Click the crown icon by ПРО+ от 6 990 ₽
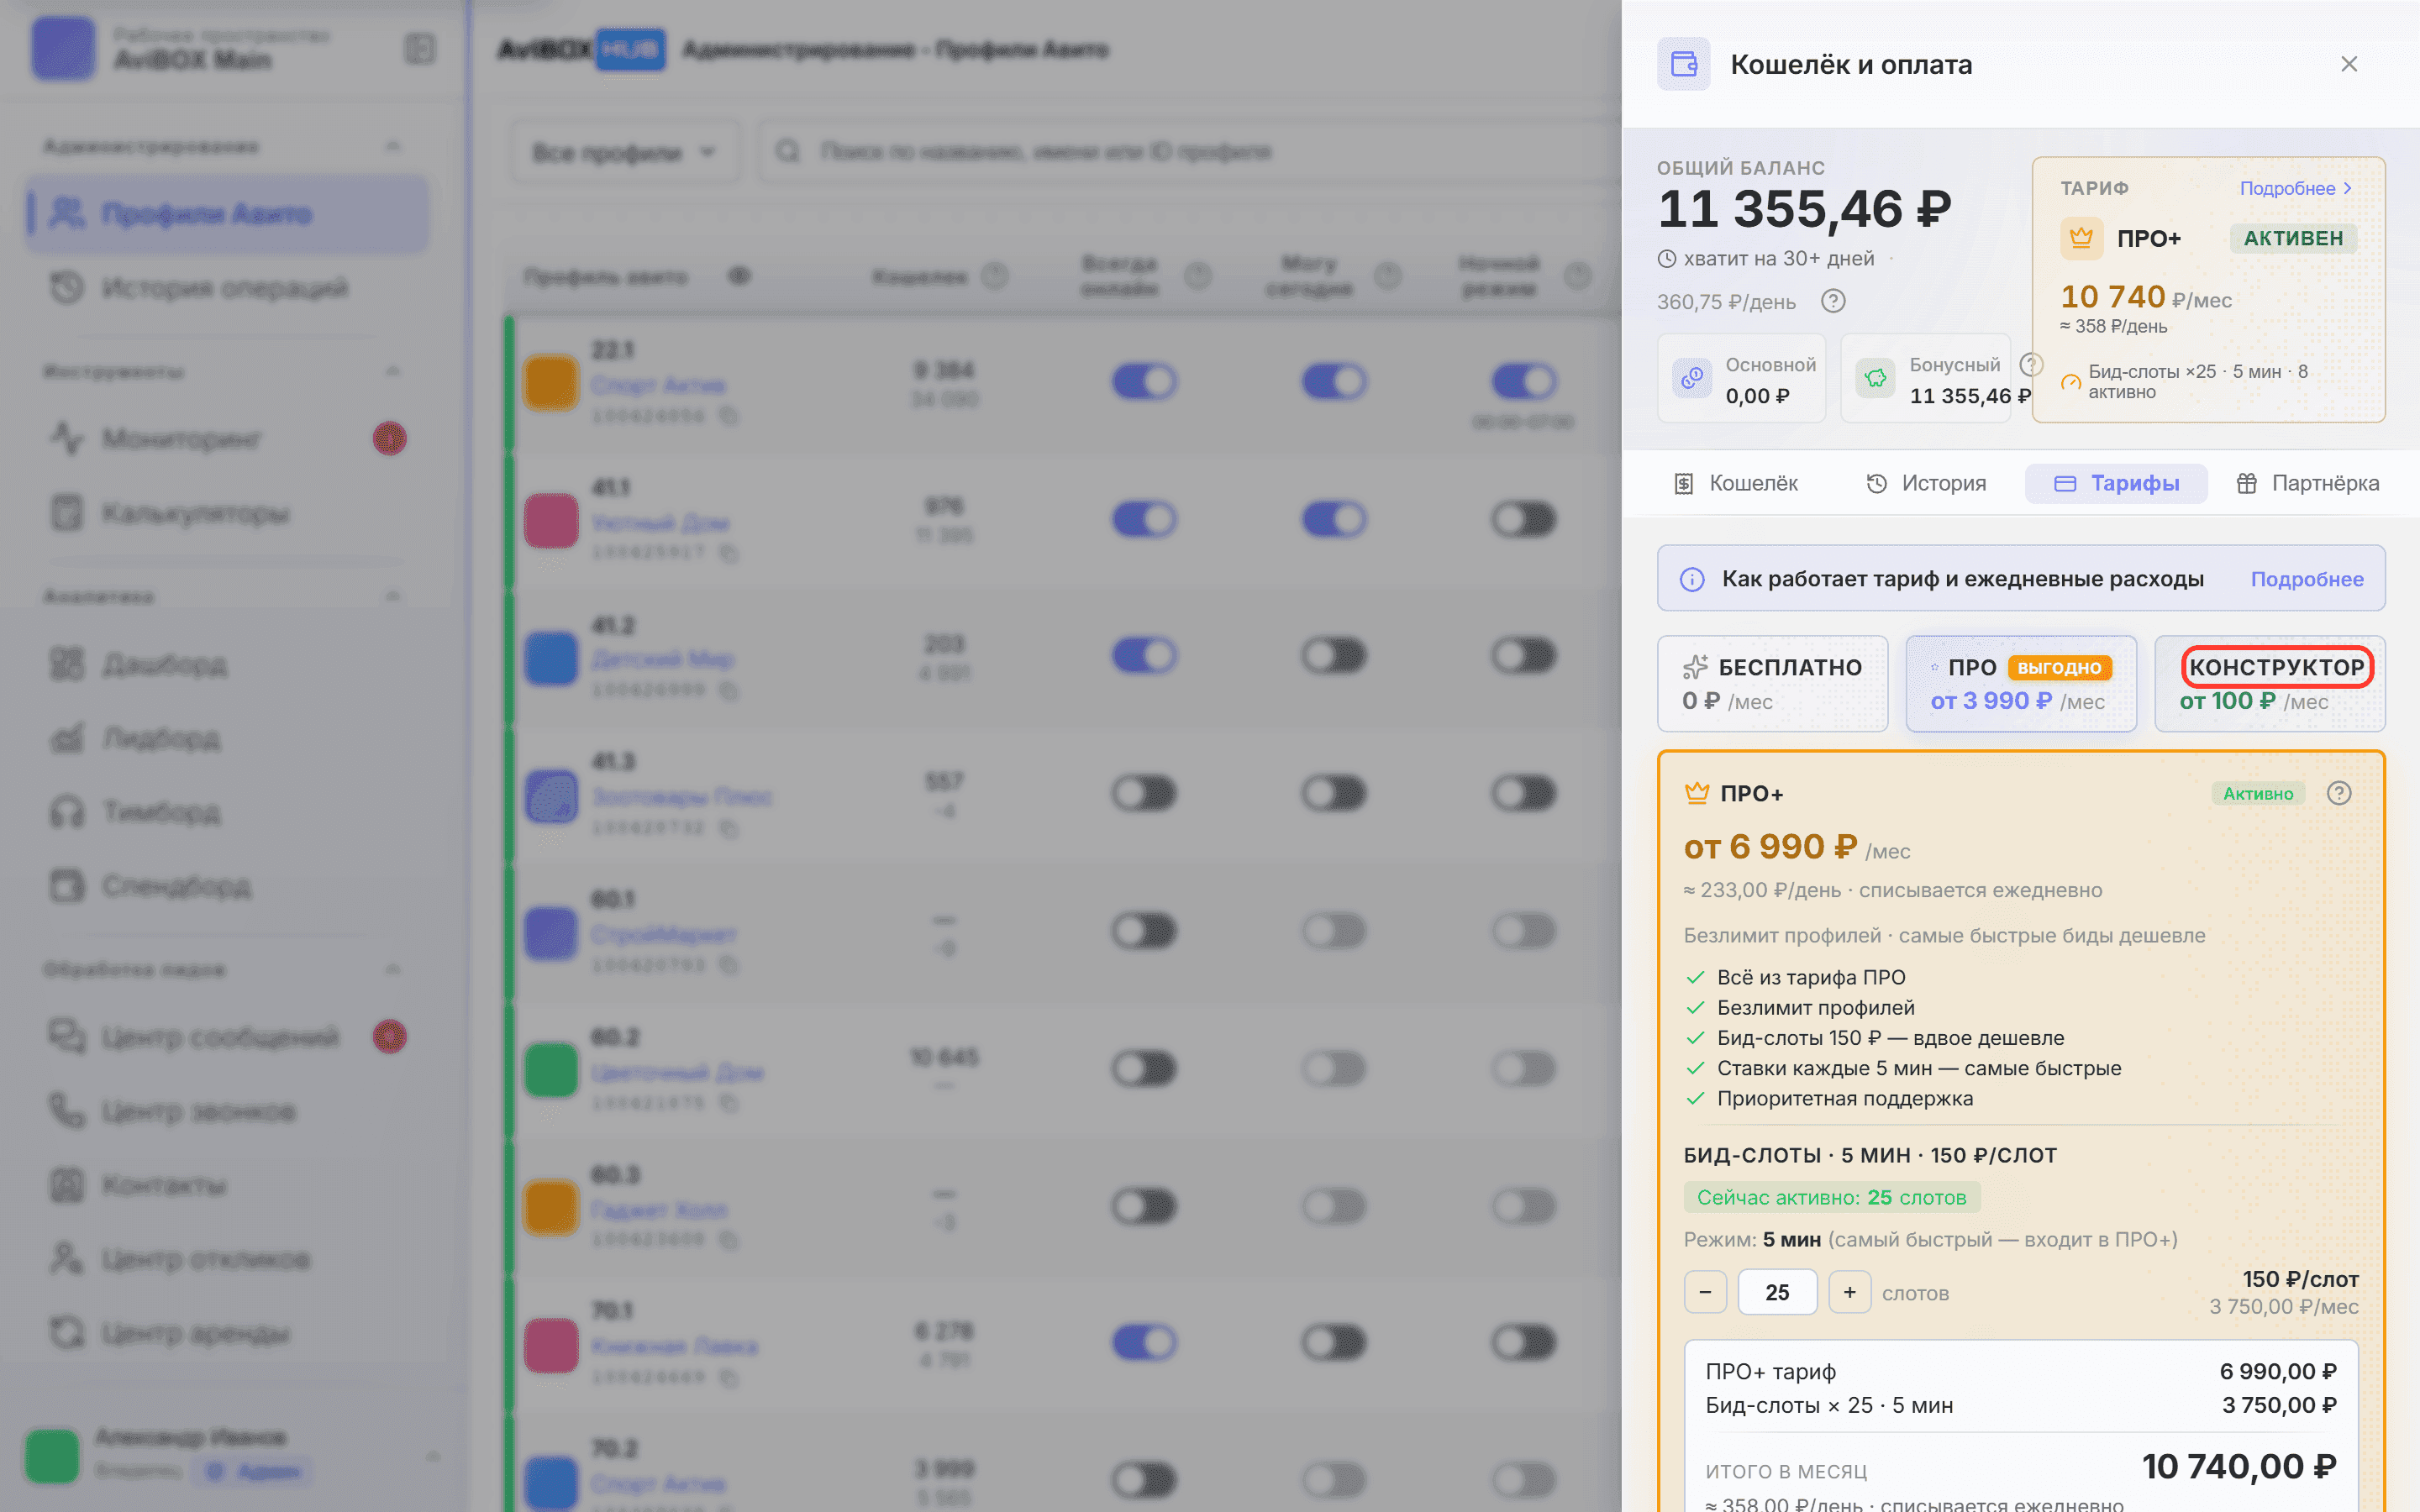The height and width of the screenshot is (1512, 2420). click(1697, 794)
